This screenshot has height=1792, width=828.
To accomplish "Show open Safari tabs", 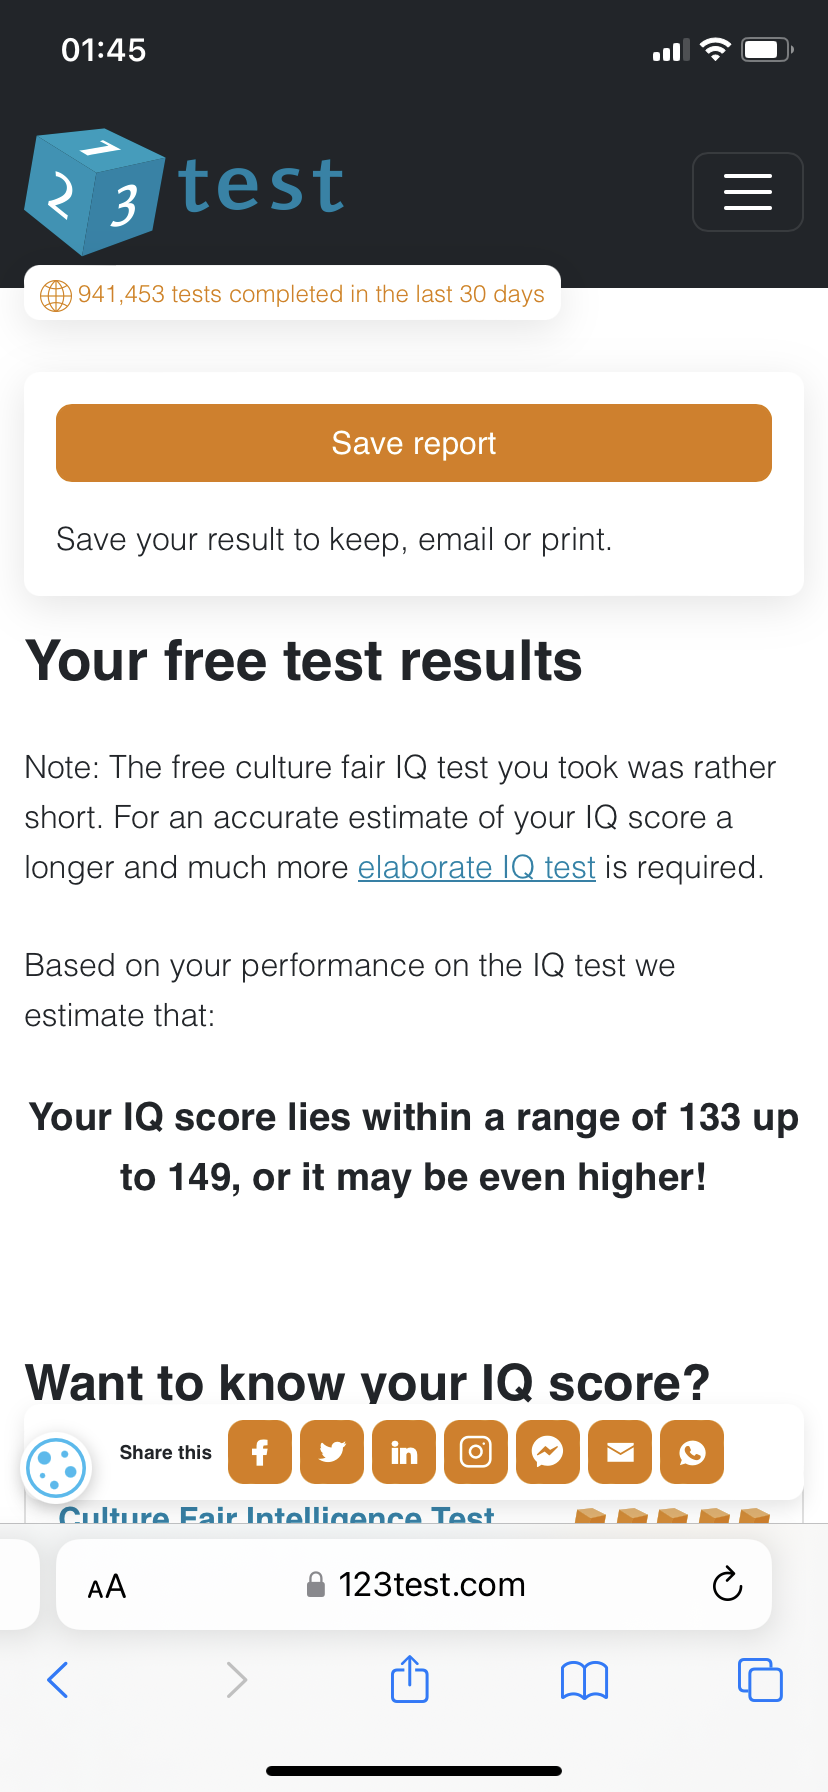I will [760, 1680].
